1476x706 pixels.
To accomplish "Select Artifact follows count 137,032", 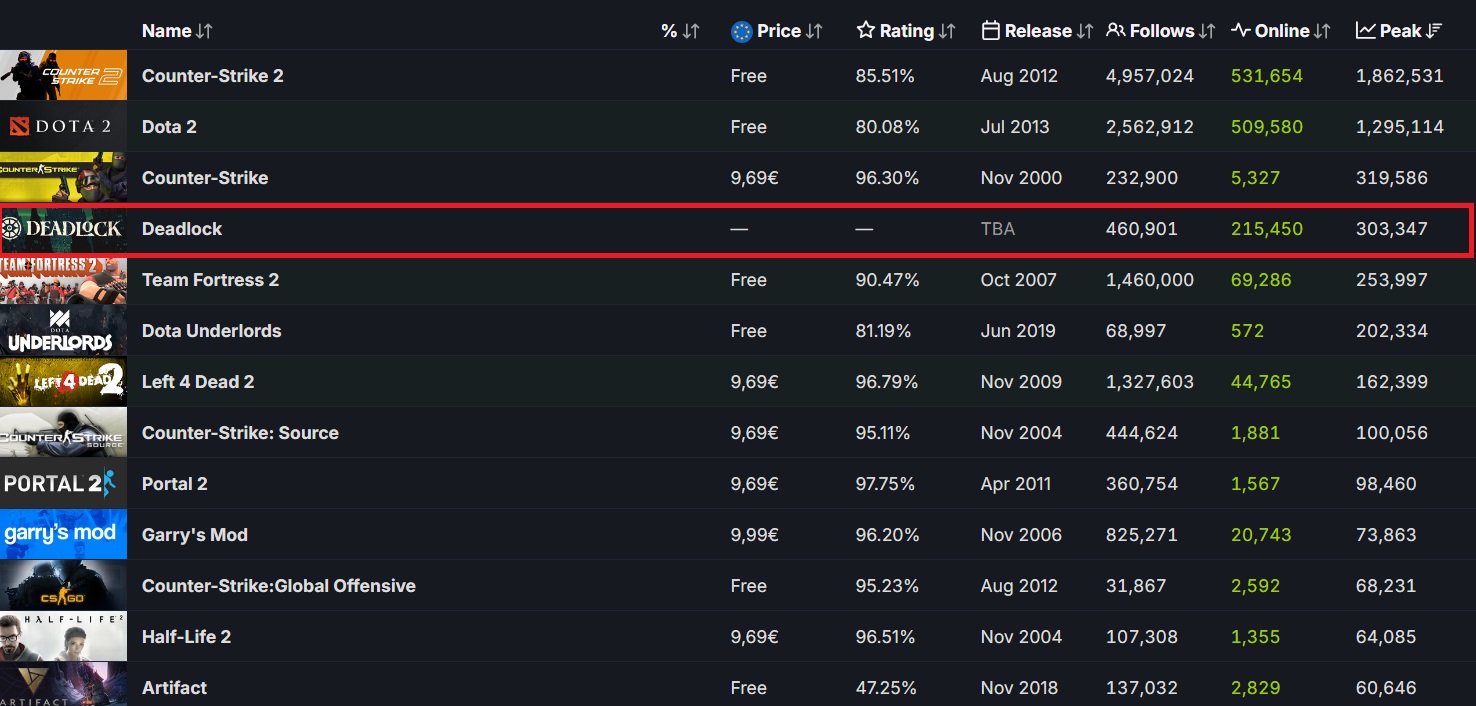I will (x=1142, y=688).
